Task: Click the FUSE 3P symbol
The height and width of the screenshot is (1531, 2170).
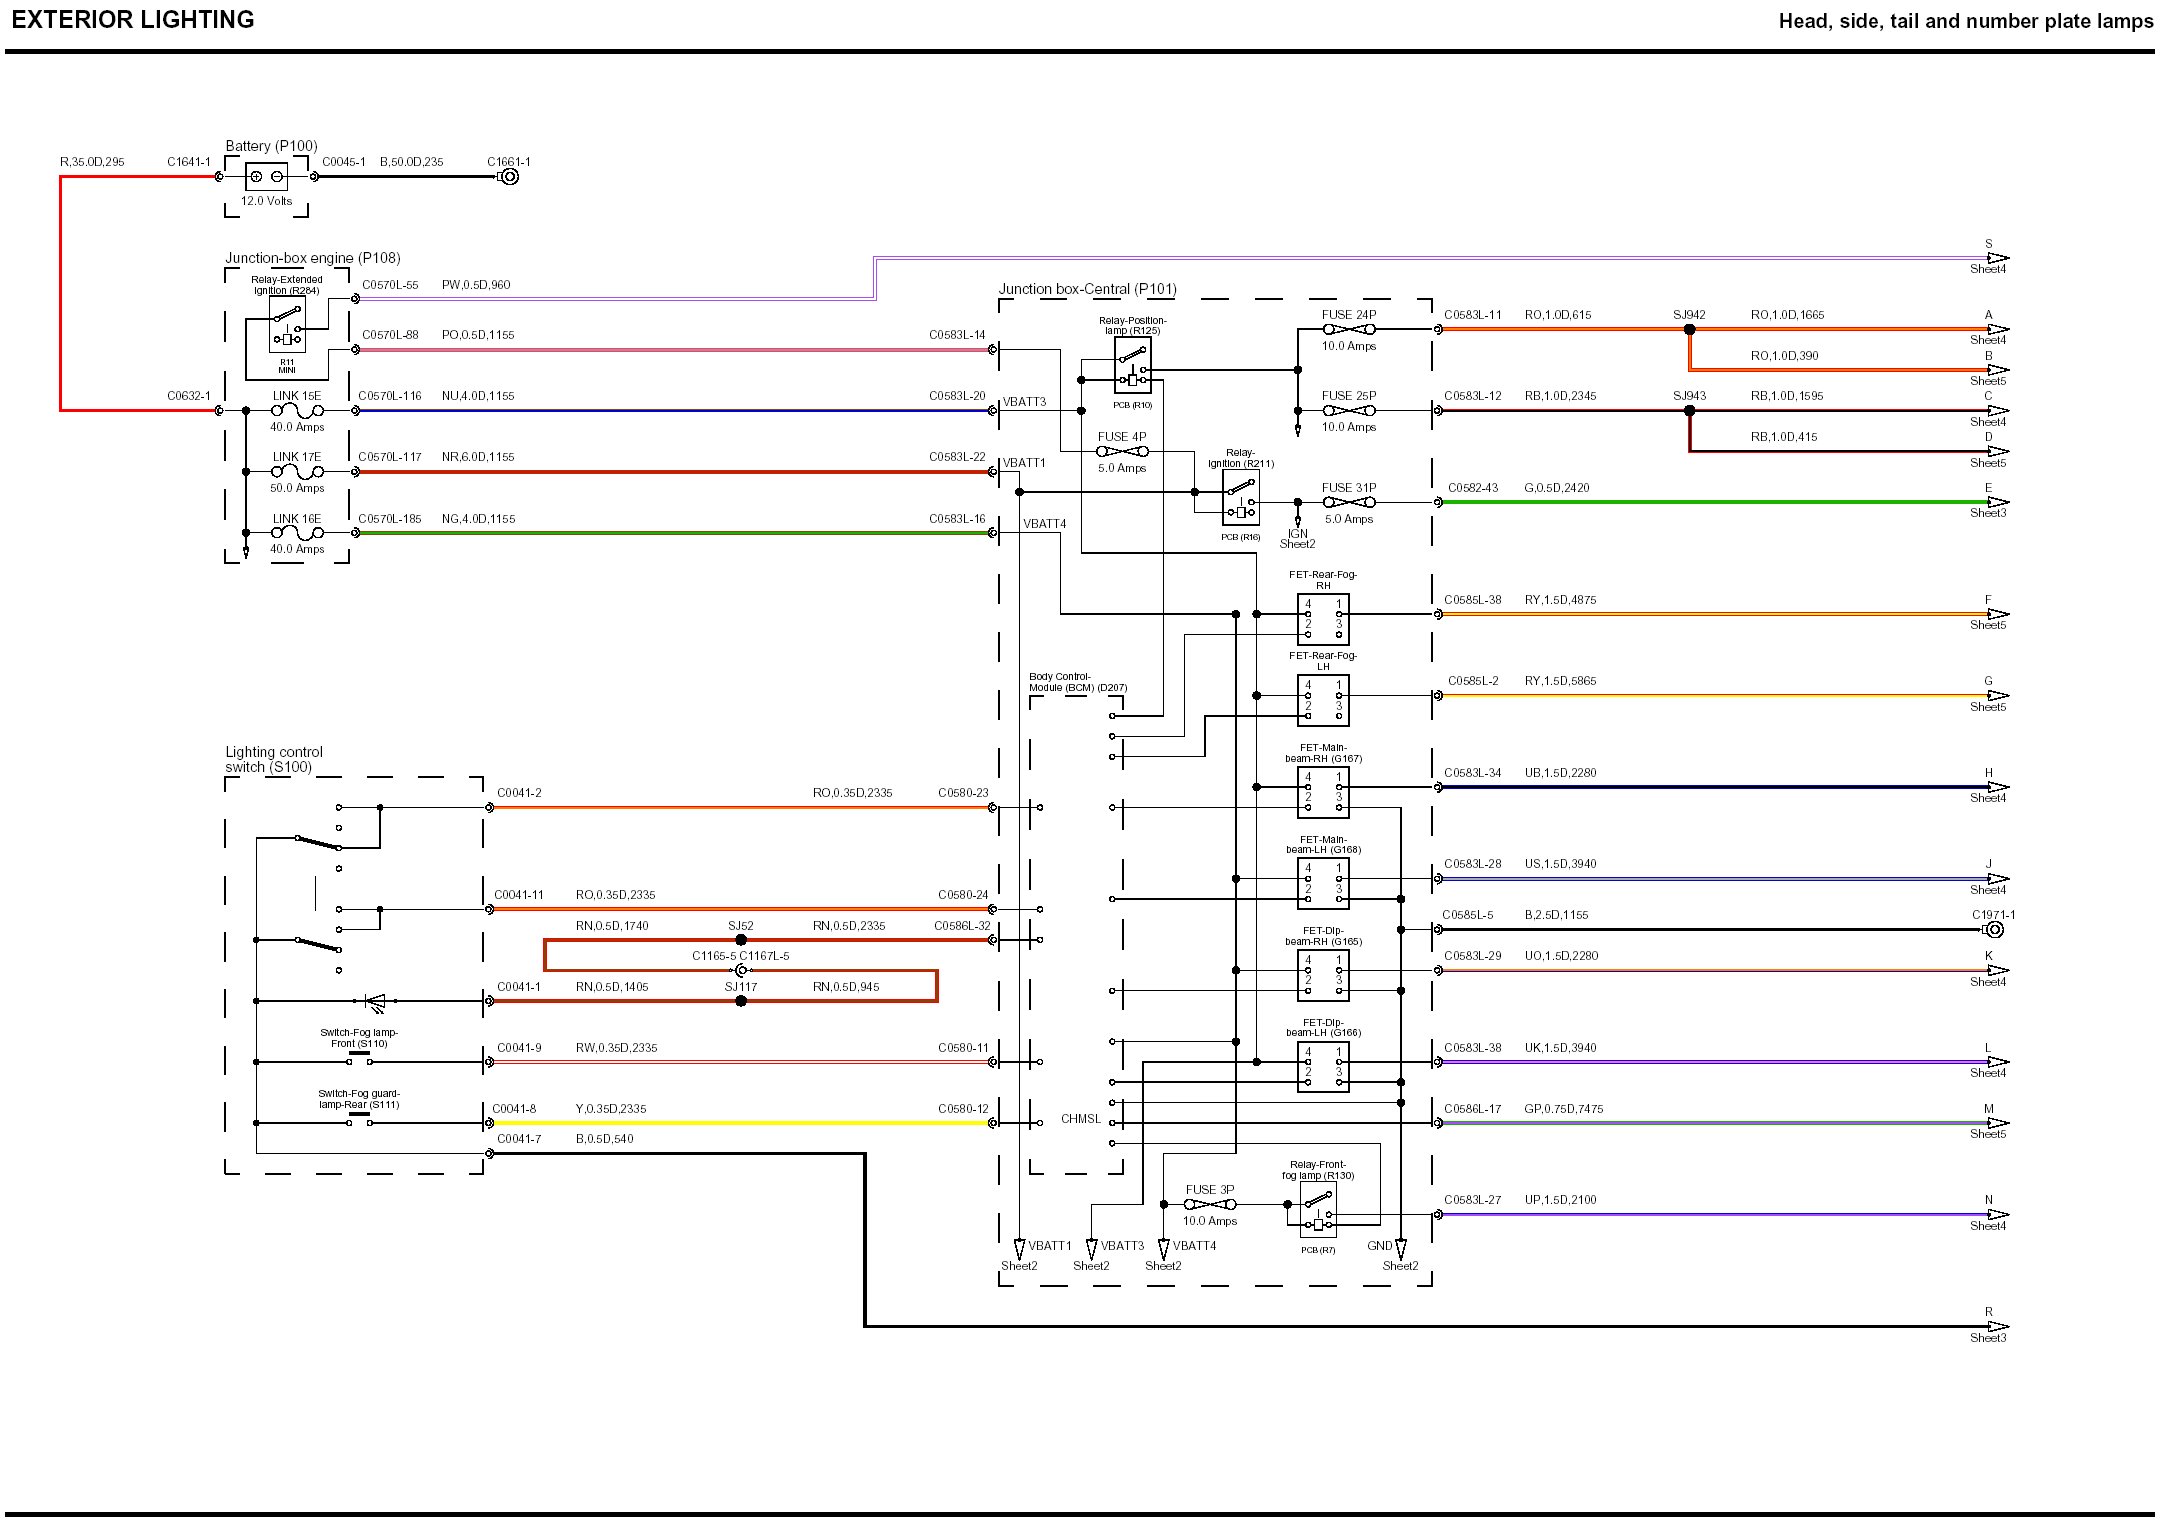Action: coord(1209,1204)
